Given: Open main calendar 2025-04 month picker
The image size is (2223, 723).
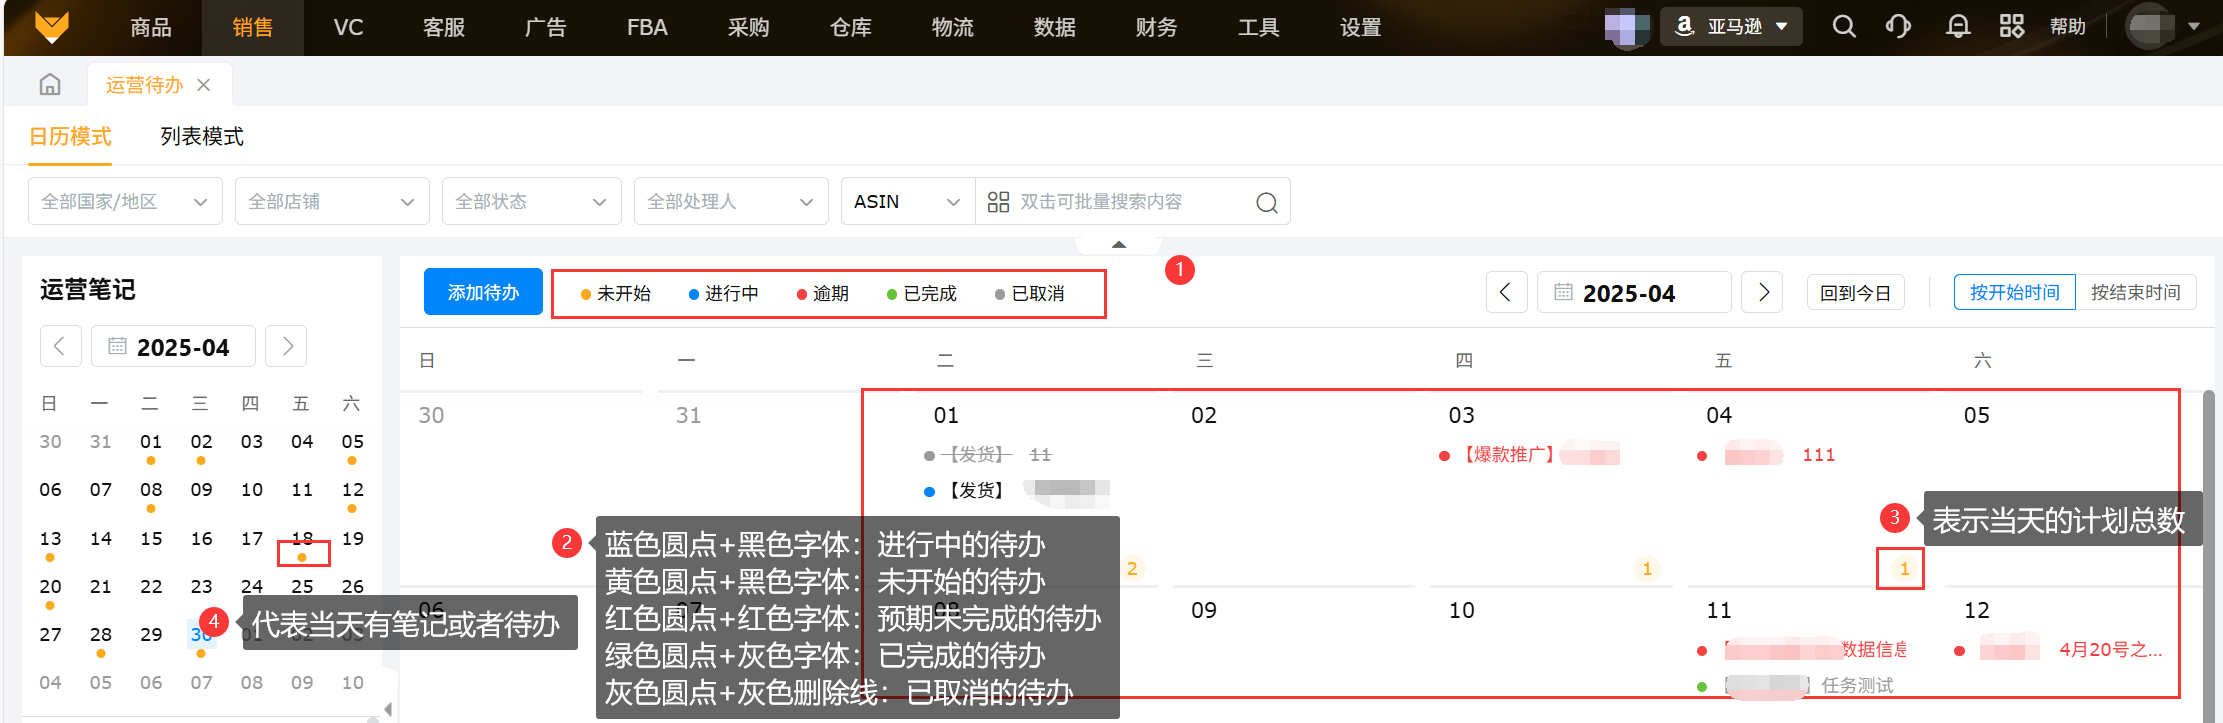Looking at the screenshot, I should [1634, 292].
